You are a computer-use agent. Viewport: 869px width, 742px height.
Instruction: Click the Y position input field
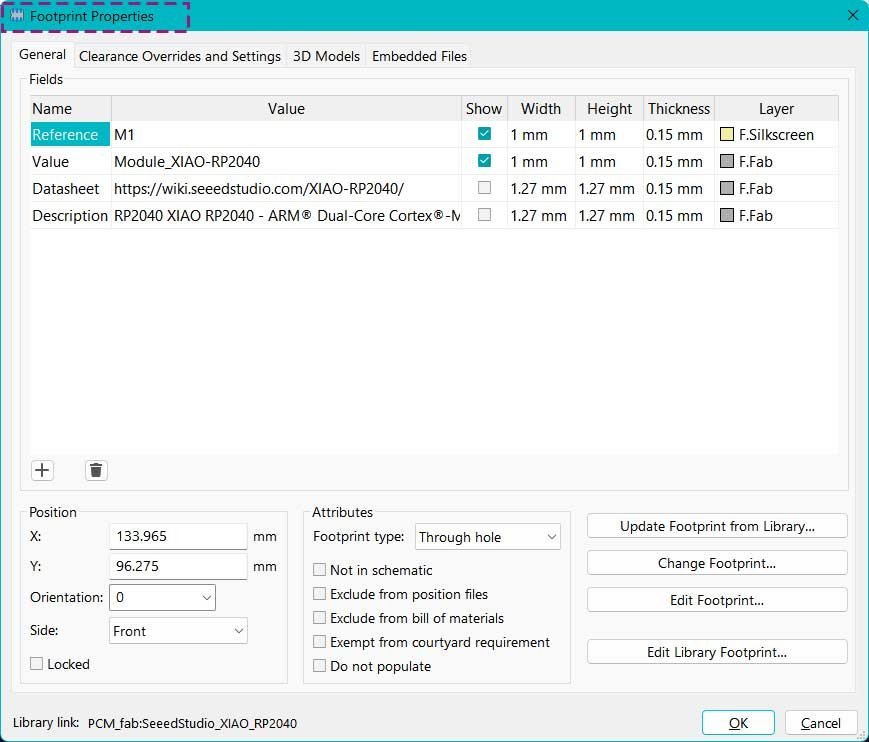point(178,566)
